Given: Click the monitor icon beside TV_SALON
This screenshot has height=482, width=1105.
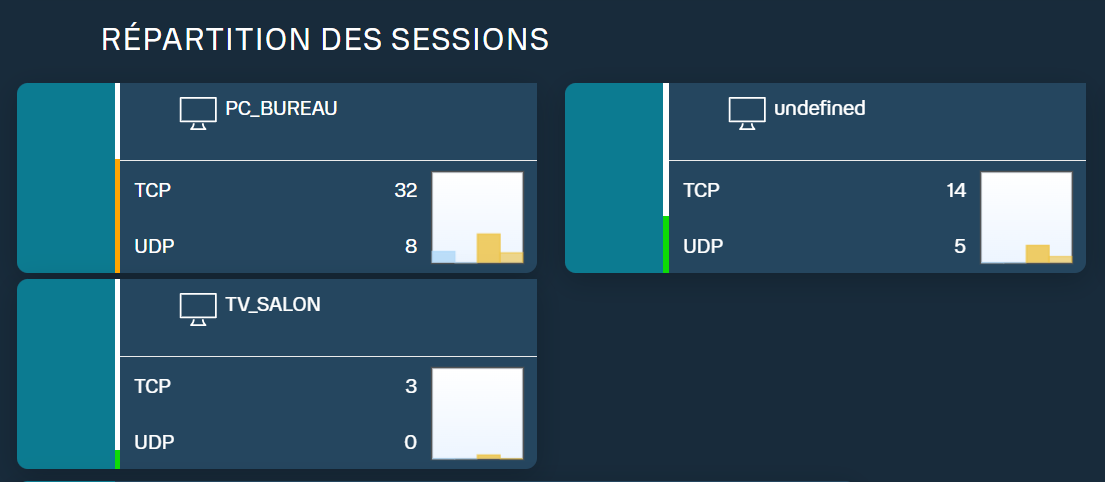Looking at the screenshot, I should 198,310.
